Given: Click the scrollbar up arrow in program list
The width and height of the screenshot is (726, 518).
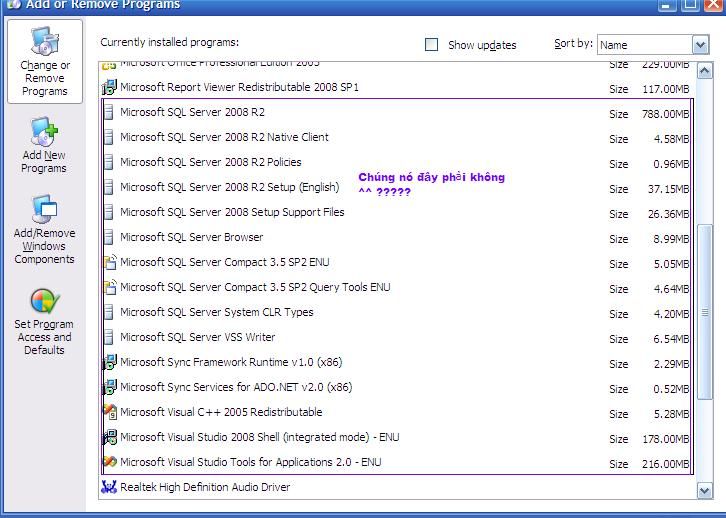Looking at the screenshot, I should [x=704, y=71].
